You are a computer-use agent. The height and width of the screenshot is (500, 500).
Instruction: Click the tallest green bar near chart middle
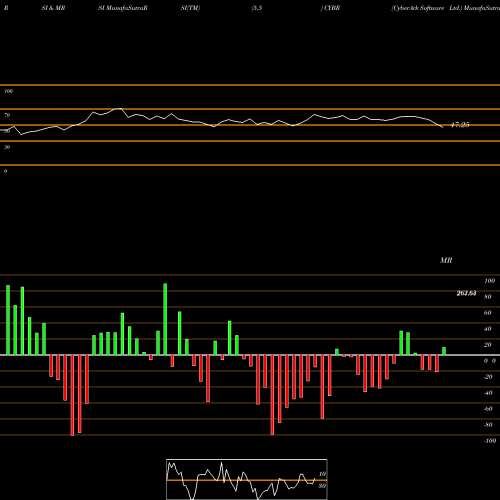point(165,319)
